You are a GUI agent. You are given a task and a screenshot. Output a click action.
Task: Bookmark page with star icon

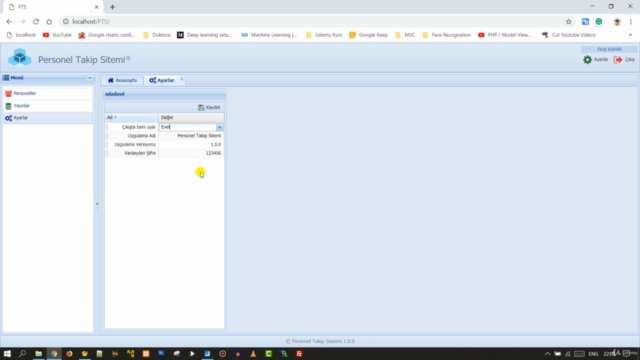[x=569, y=22]
